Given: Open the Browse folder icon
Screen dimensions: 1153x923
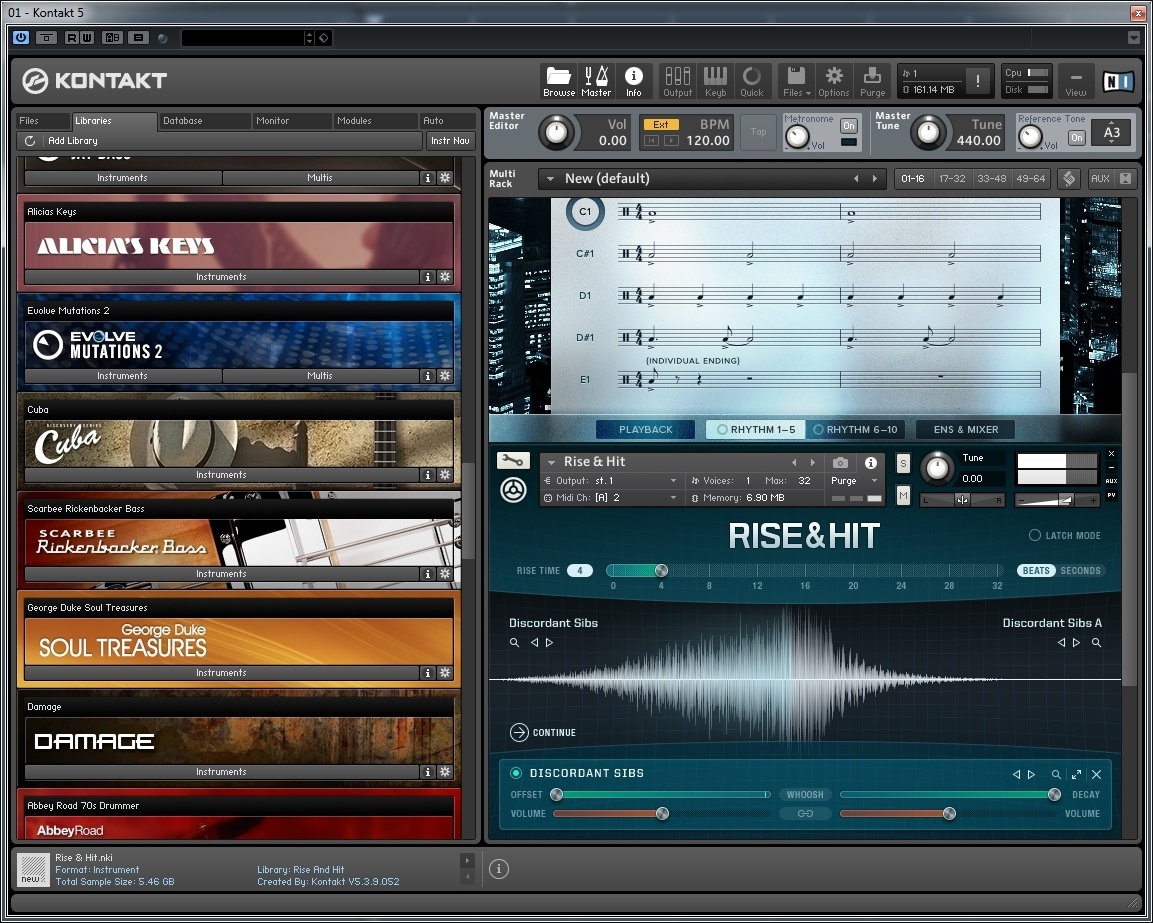Looking at the screenshot, I should (x=559, y=81).
